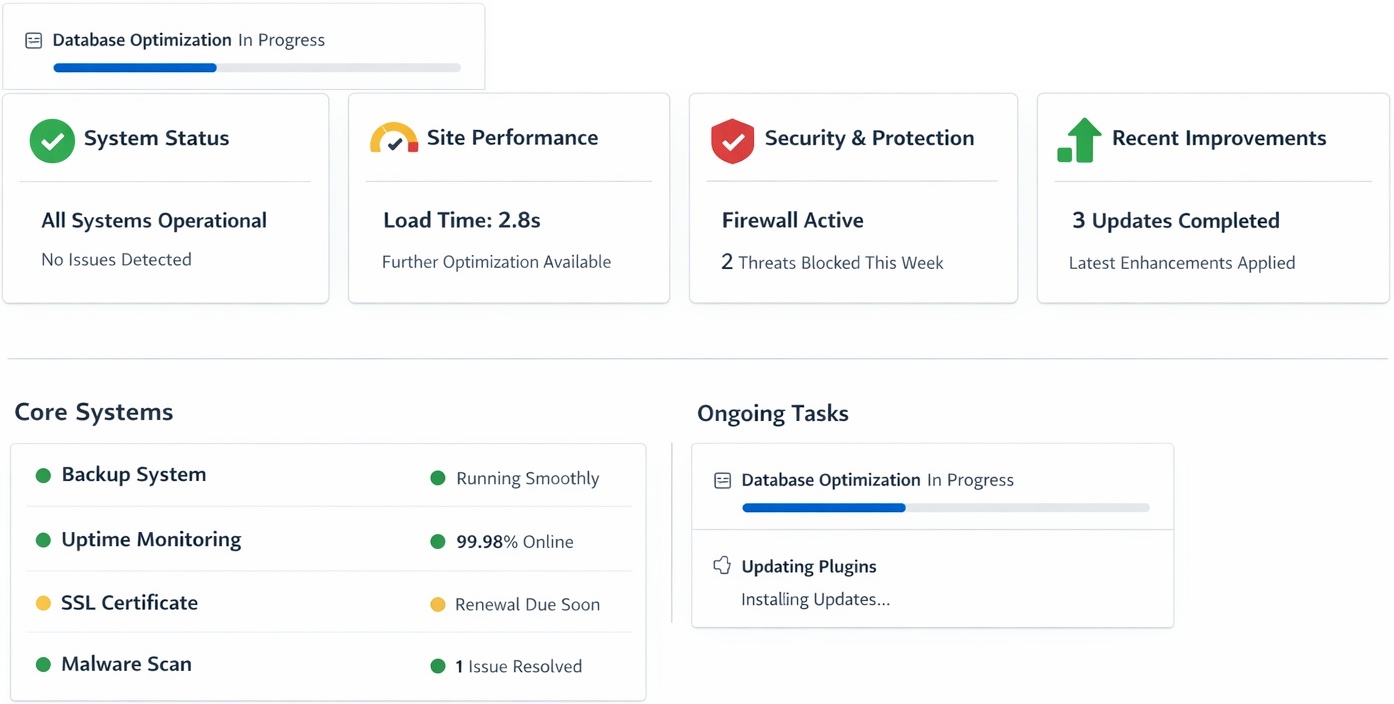Click the green dot beside Backup System
Image resolution: width=1394 pixels, height=704 pixels.
[43, 476]
